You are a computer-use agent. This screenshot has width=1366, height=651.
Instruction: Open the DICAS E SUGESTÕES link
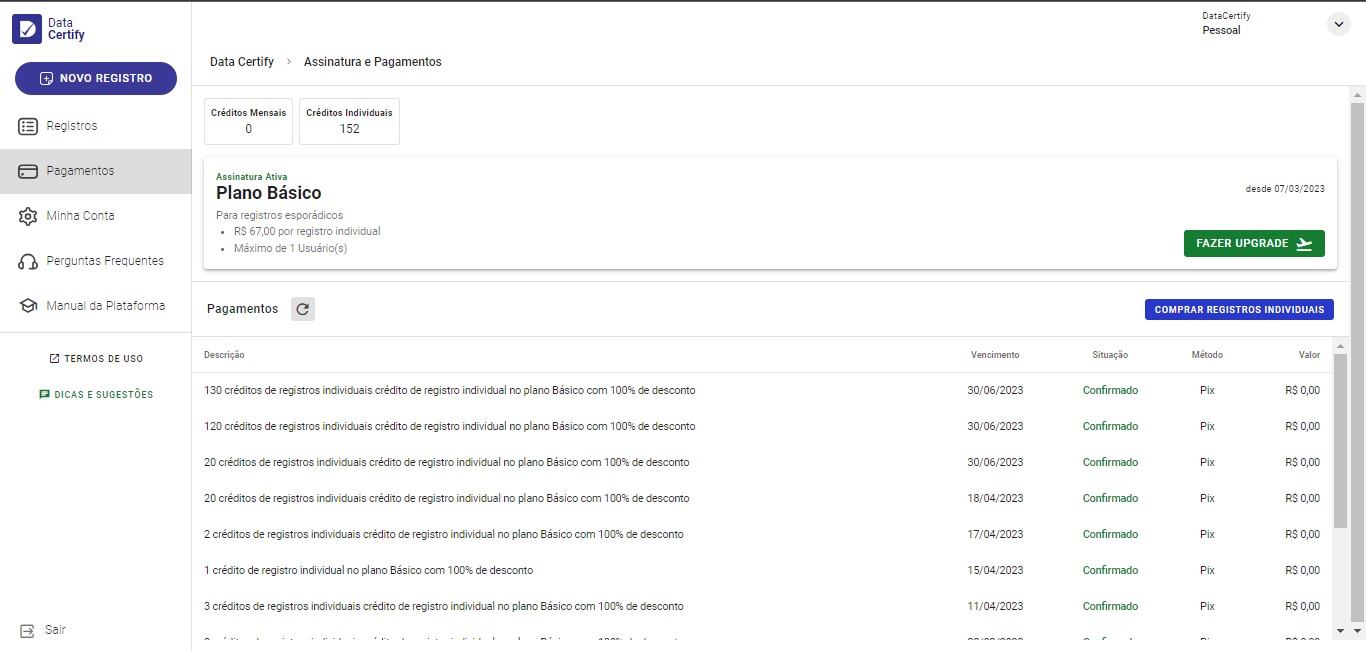click(96, 395)
